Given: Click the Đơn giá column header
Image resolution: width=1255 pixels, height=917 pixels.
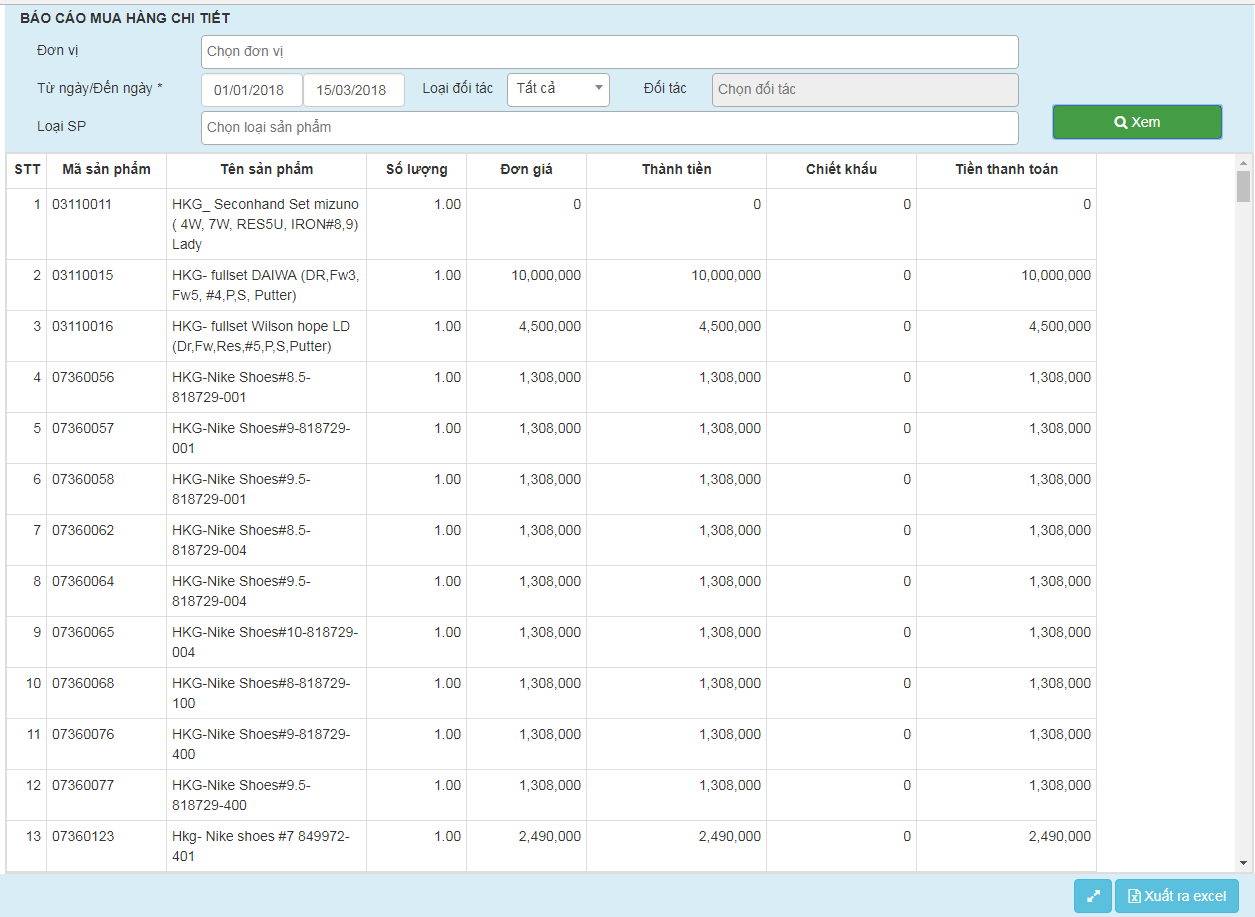Looking at the screenshot, I should coord(526,170).
